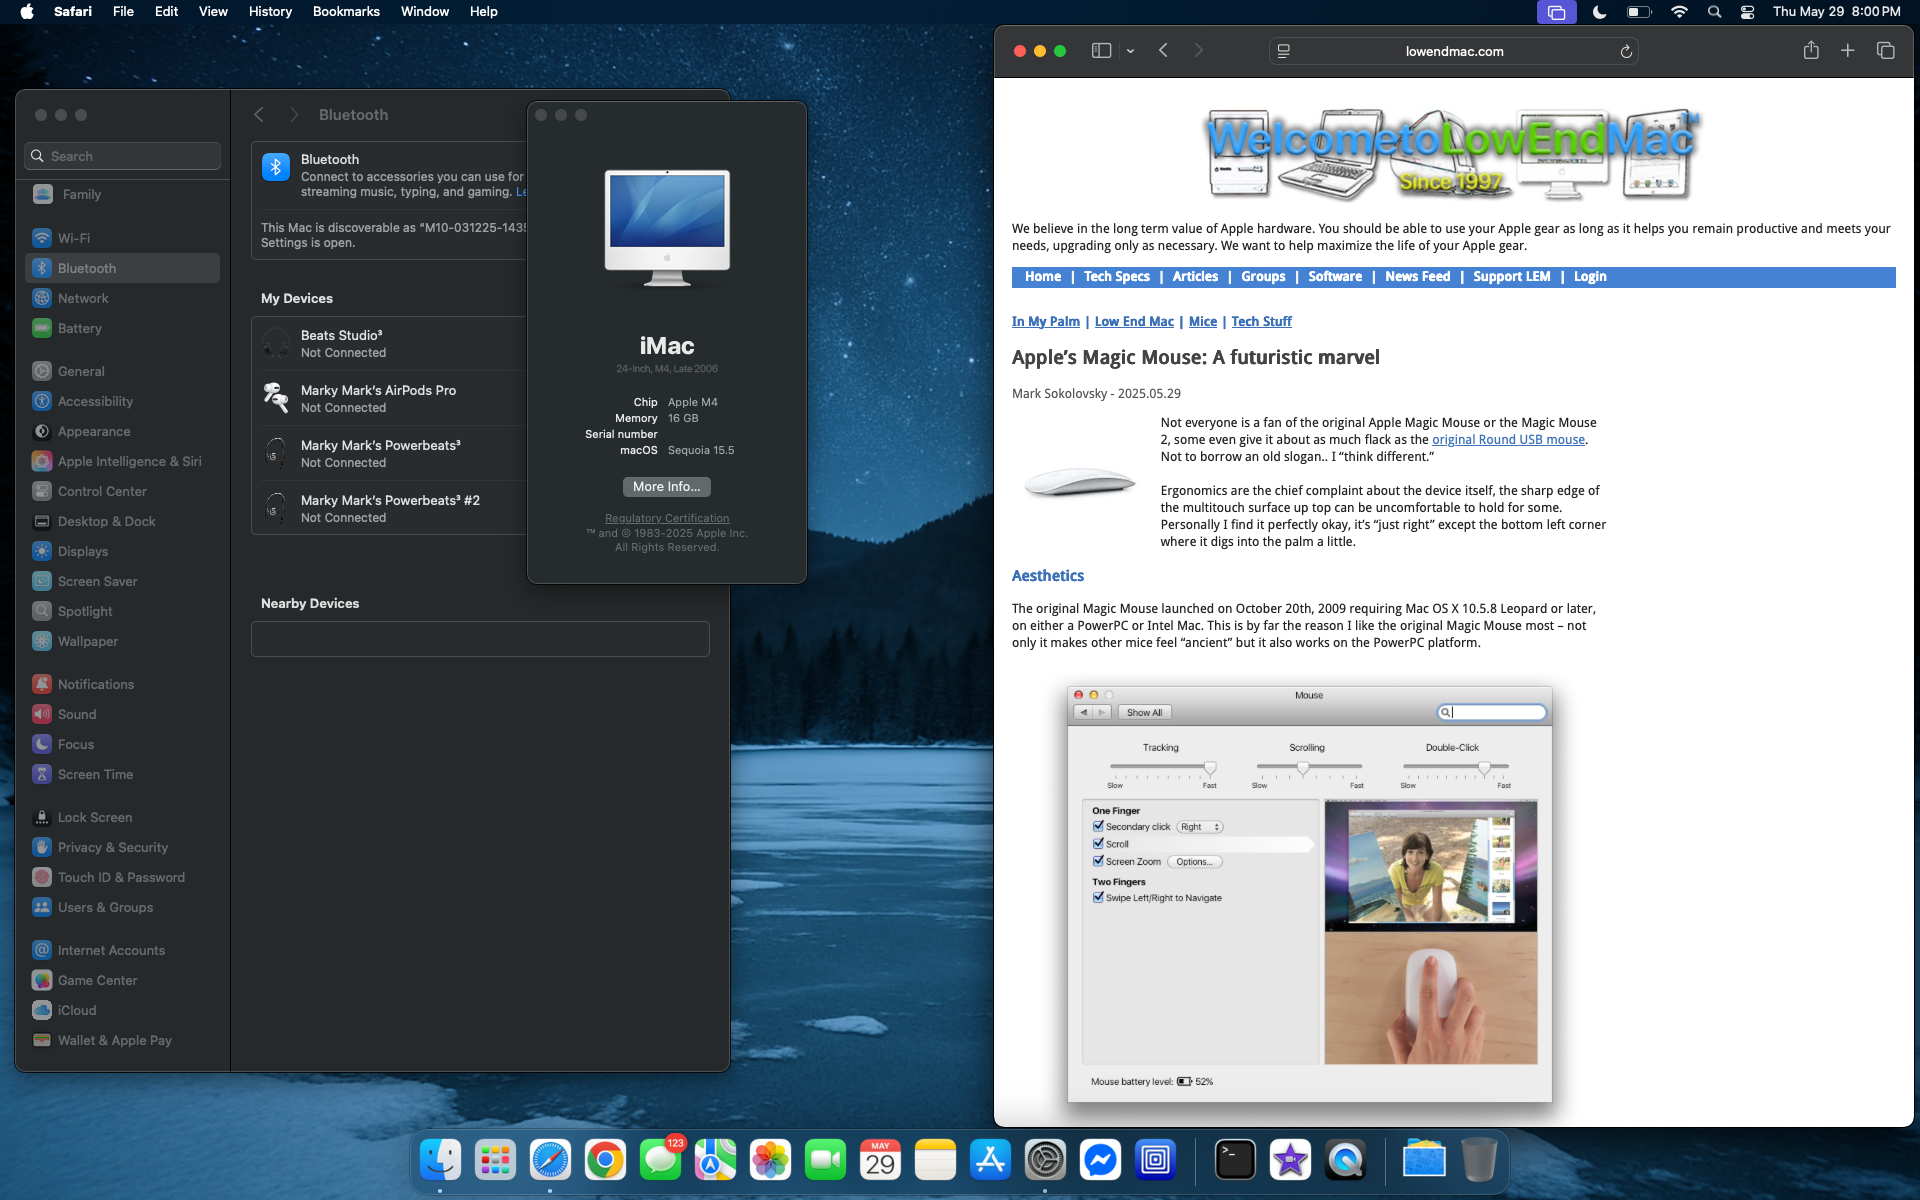Launch Messenger from the Dock
The width and height of the screenshot is (1920, 1200).
[x=1100, y=1160]
